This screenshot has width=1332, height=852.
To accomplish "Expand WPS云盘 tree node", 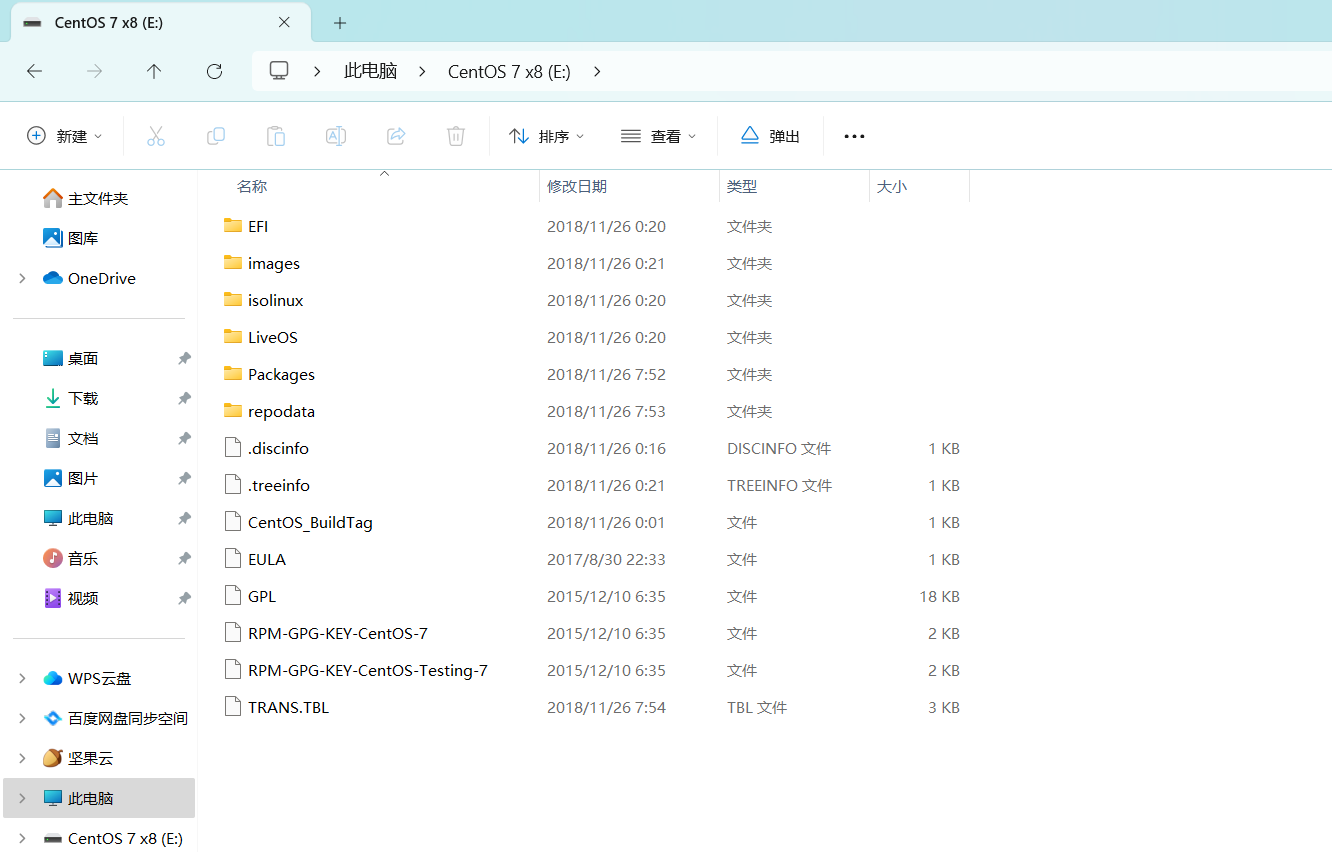I will tap(22, 678).
